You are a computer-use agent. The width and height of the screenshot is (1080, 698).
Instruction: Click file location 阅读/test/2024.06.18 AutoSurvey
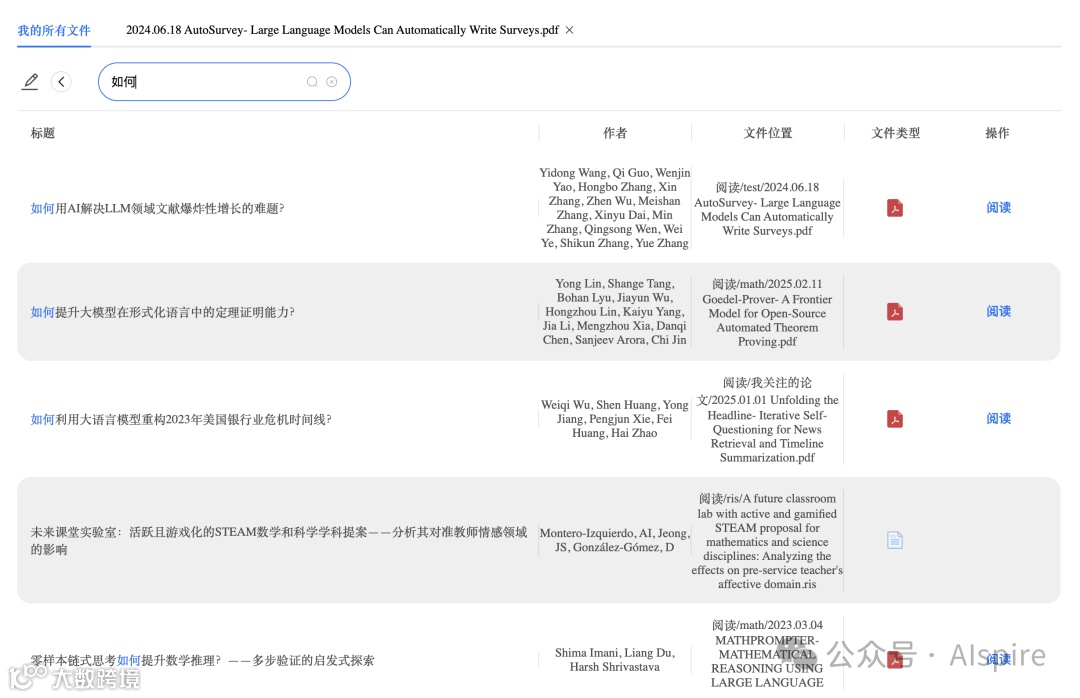[x=767, y=208]
